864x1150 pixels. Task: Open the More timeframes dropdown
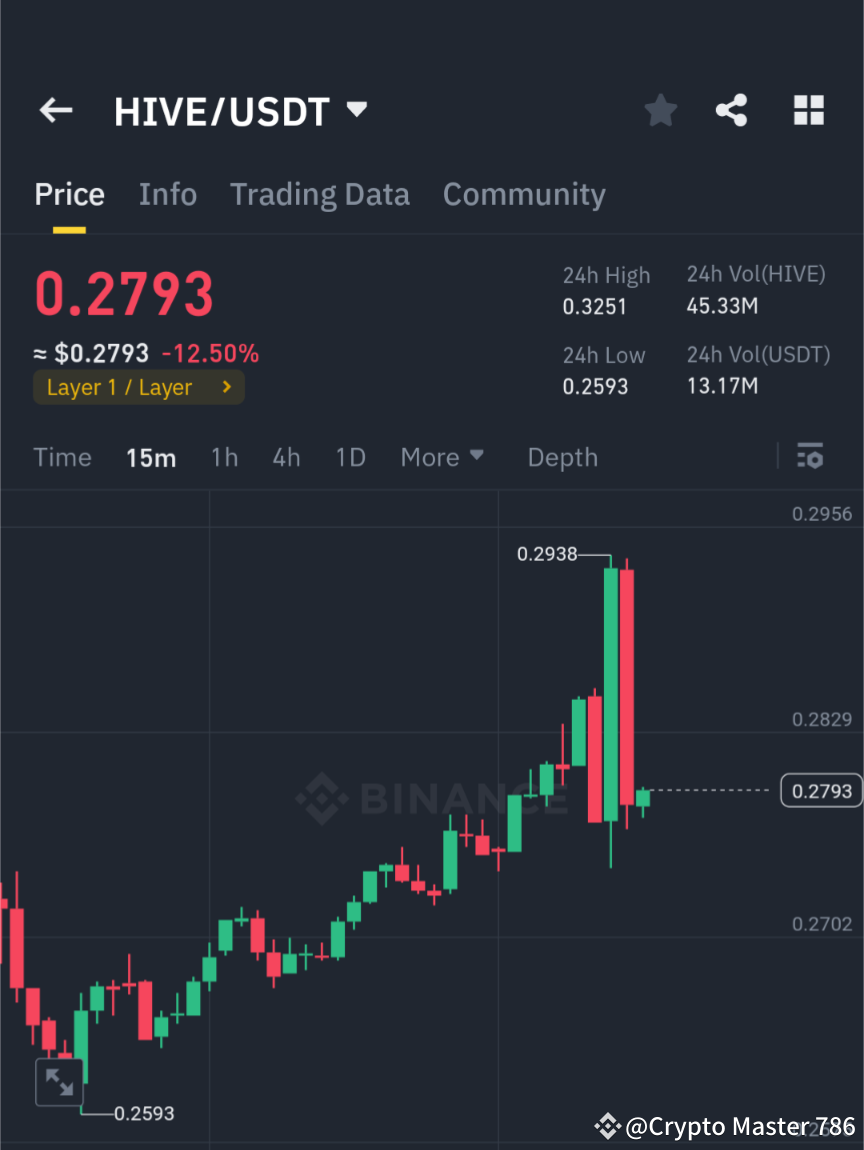pyautogui.click(x=441, y=457)
